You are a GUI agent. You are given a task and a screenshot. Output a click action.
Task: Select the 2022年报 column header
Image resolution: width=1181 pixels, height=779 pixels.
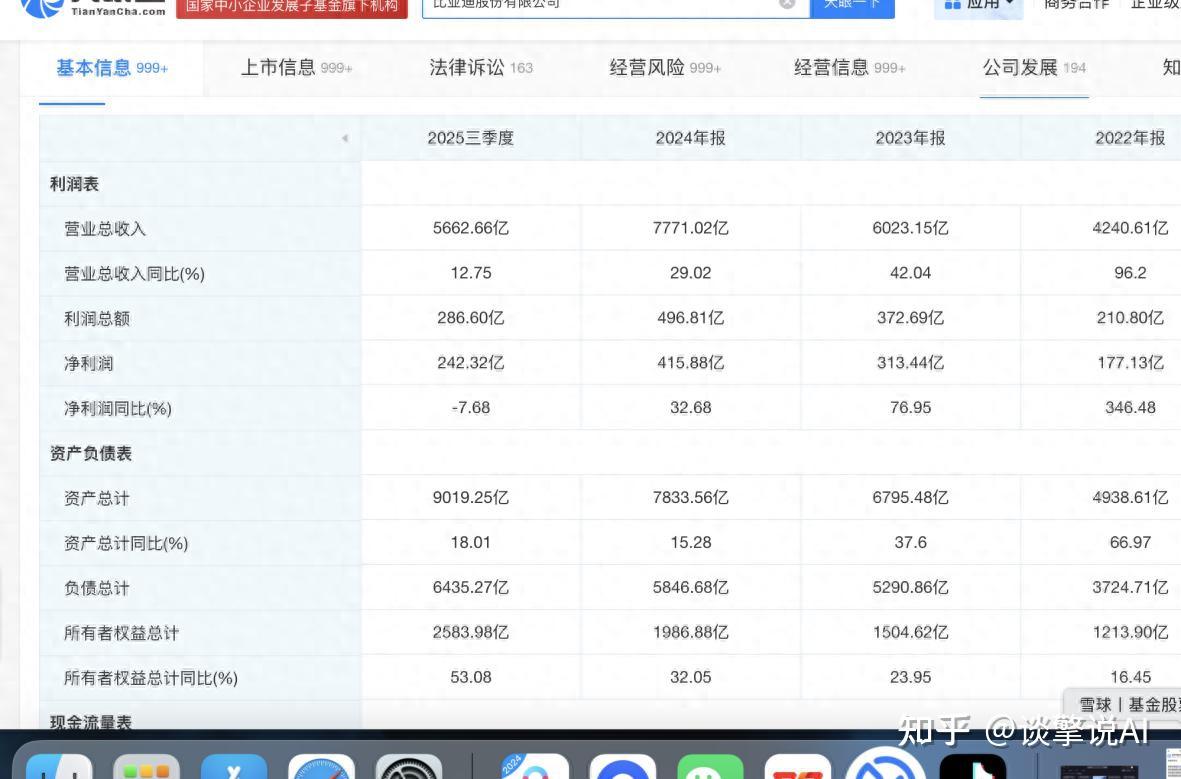point(1130,138)
